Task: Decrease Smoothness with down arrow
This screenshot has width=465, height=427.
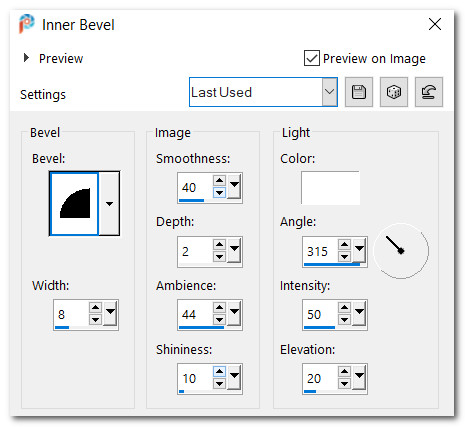Action: 219,193
